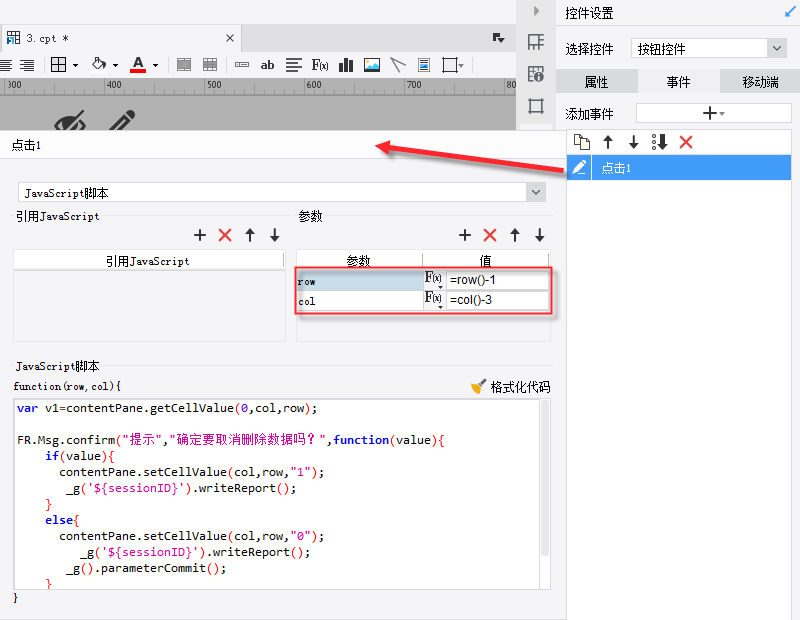
Task: Open the F(x) type selector for row
Action: [x=434, y=280]
